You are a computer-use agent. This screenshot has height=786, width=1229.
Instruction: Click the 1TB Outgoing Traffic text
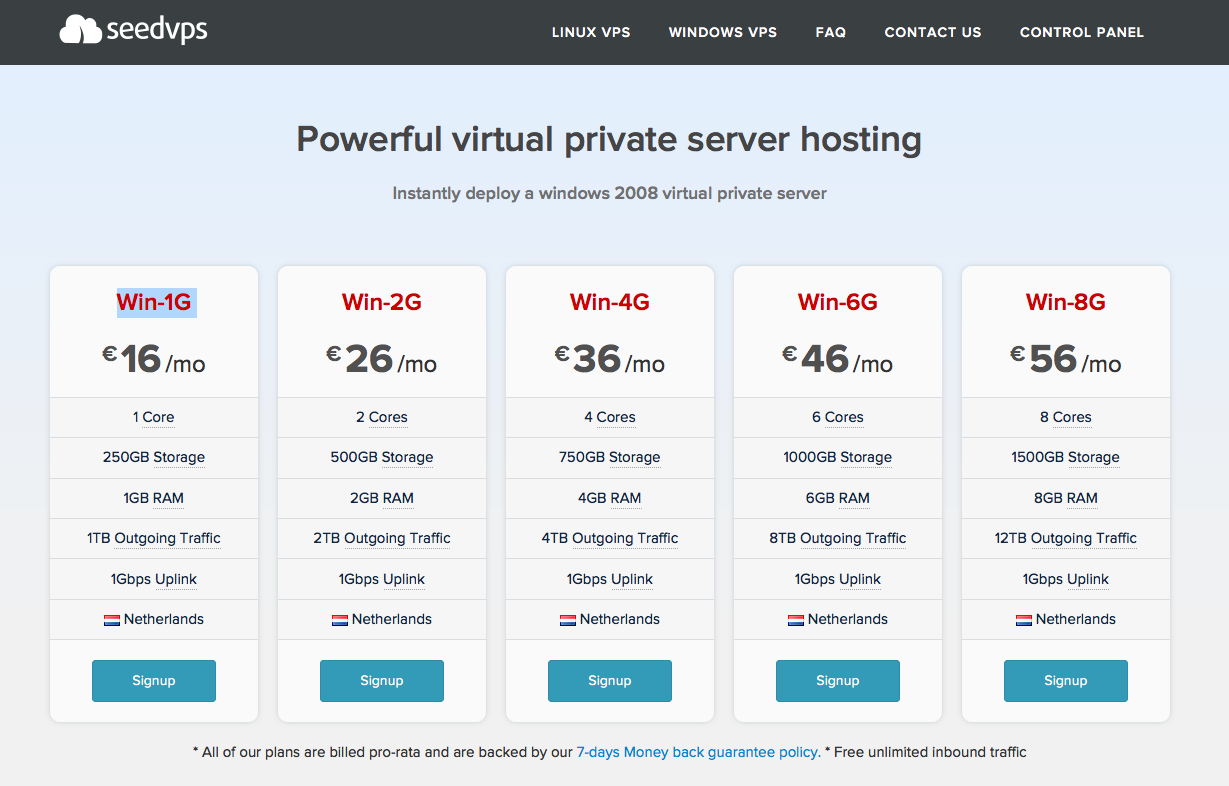click(154, 539)
